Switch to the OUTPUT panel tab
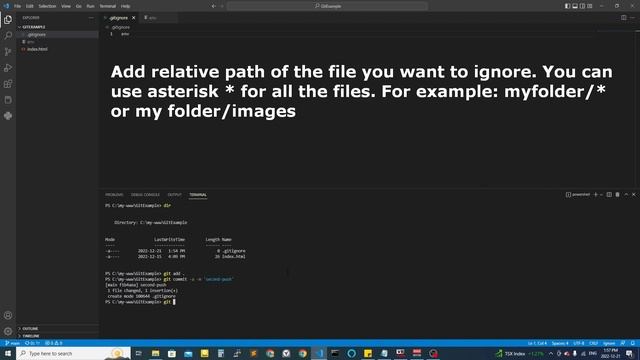The height and width of the screenshot is (360, 640). pos(174,195)
